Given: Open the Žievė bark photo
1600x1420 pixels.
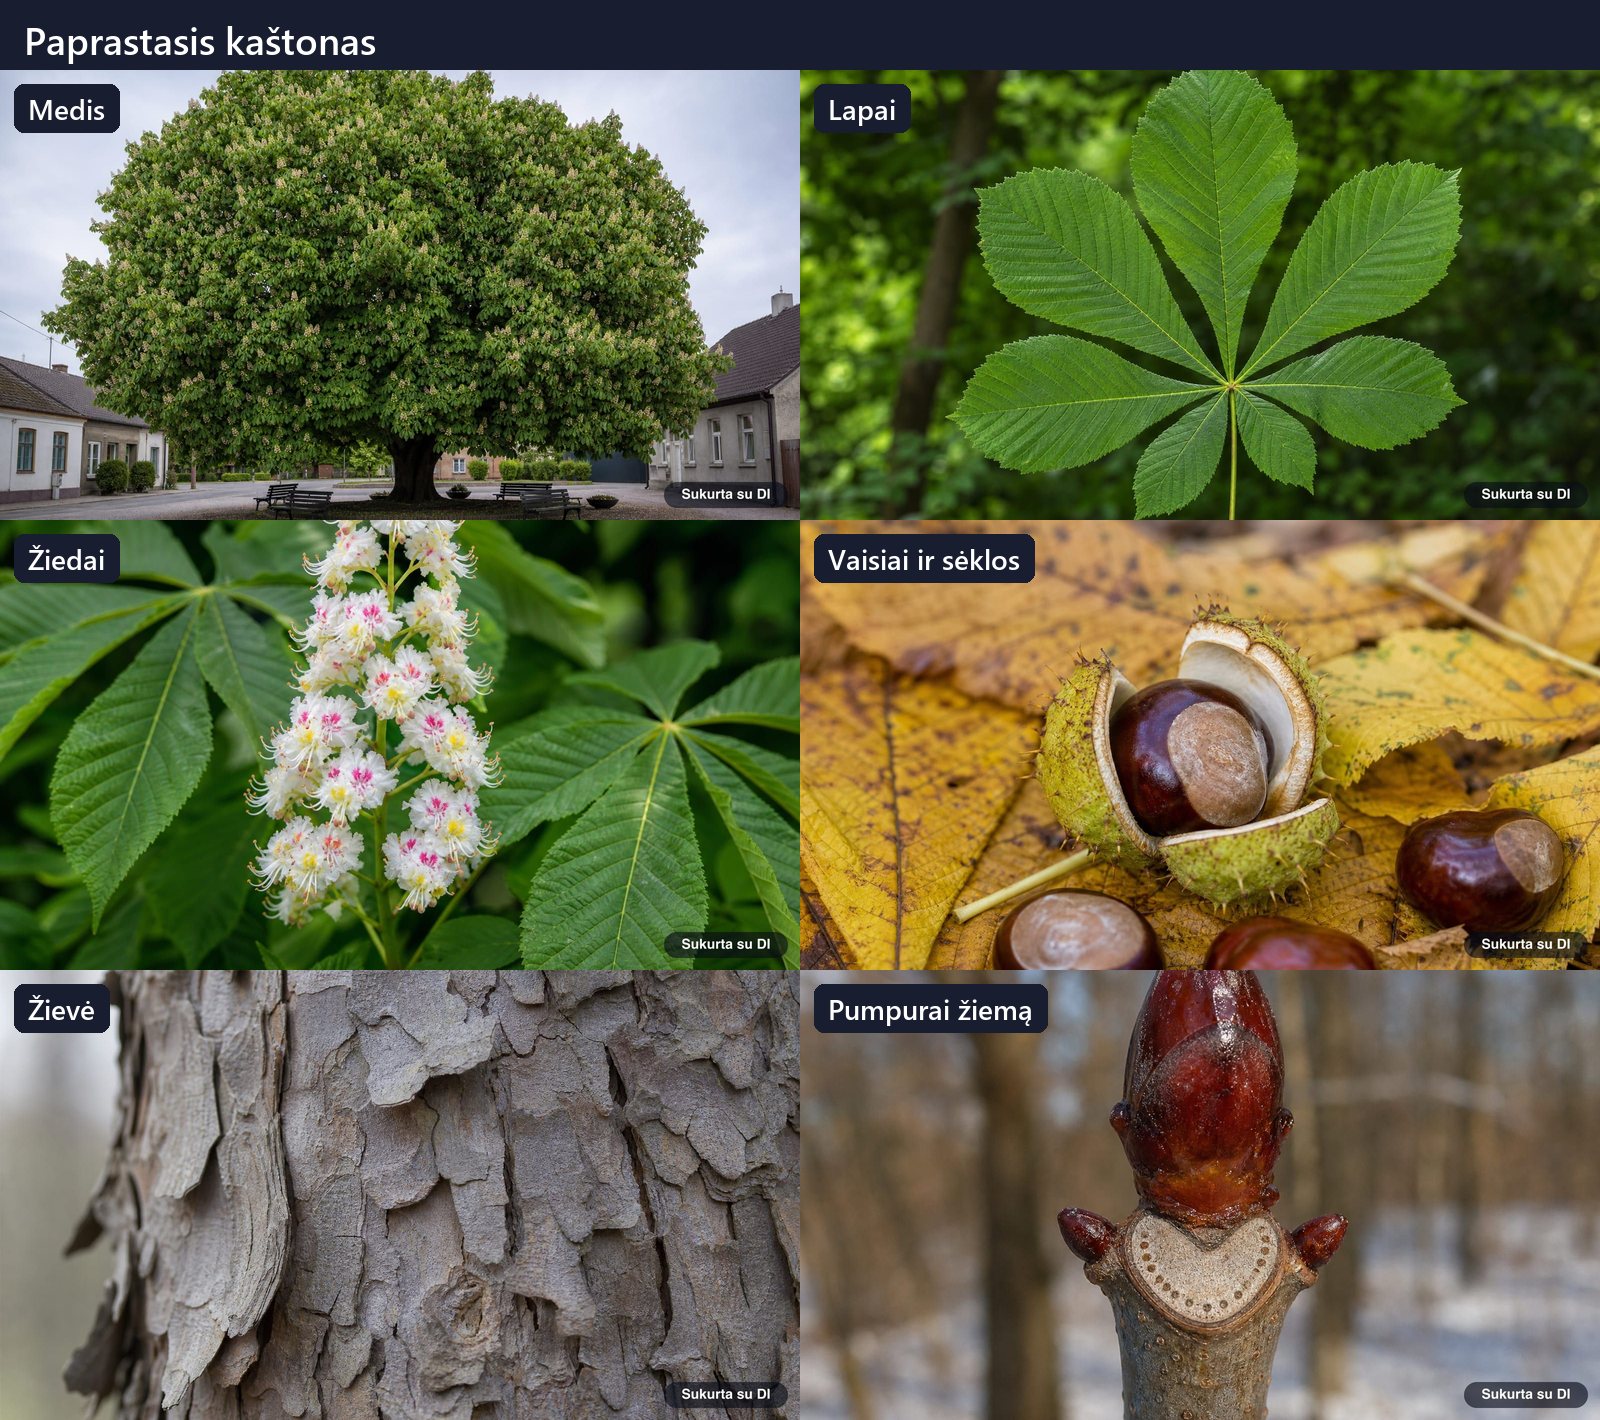Looking at the screenshot, I should point(400,1195).
